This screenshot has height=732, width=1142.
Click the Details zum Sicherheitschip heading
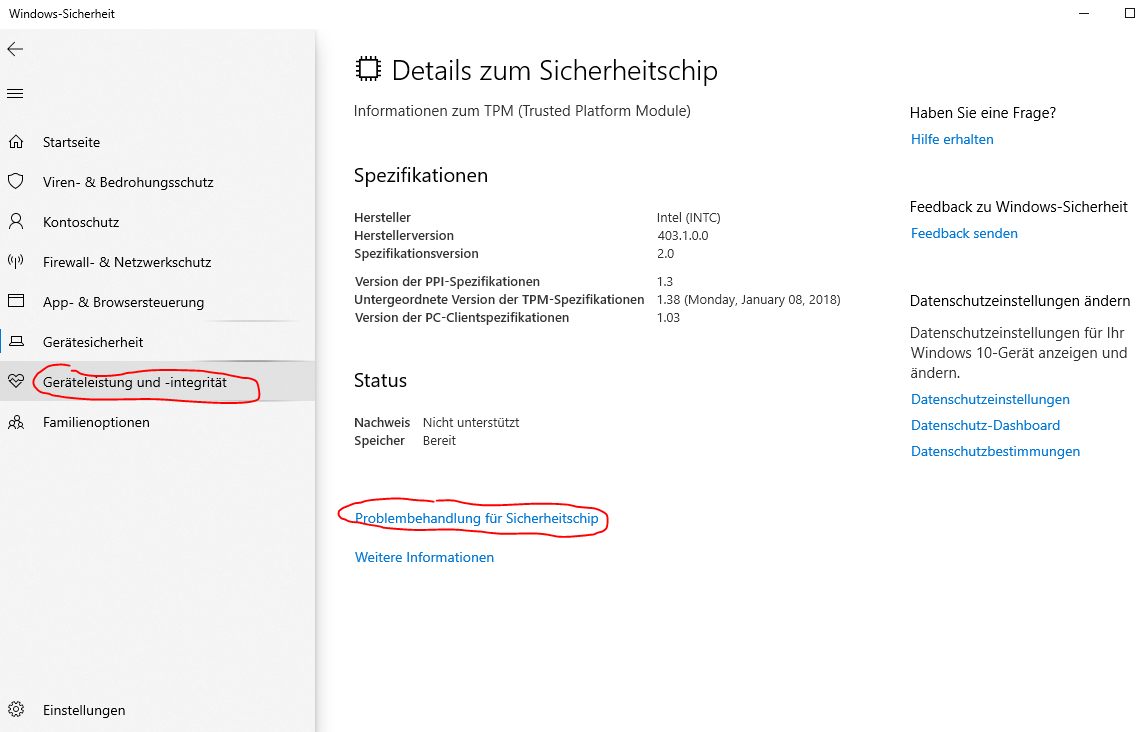click(x=554, y=70)
